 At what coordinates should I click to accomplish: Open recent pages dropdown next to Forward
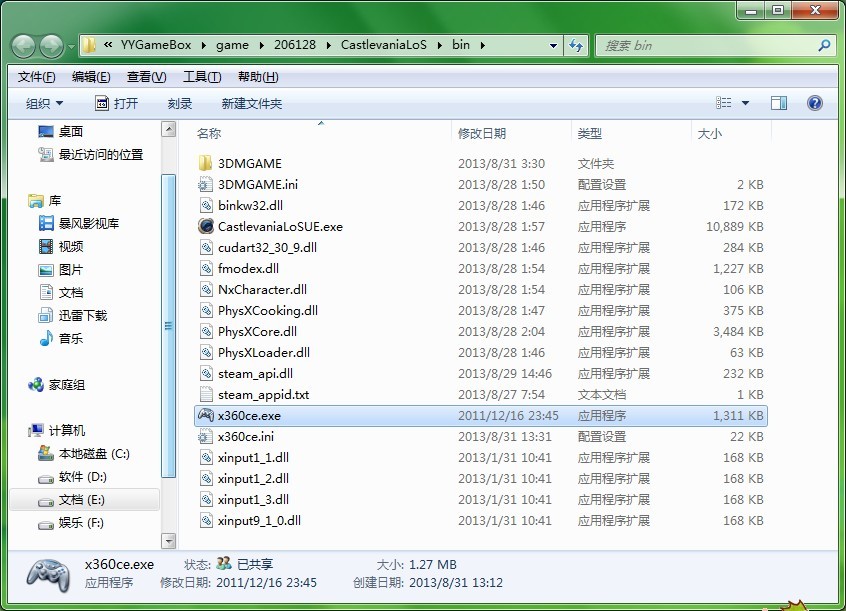point(71,47)
